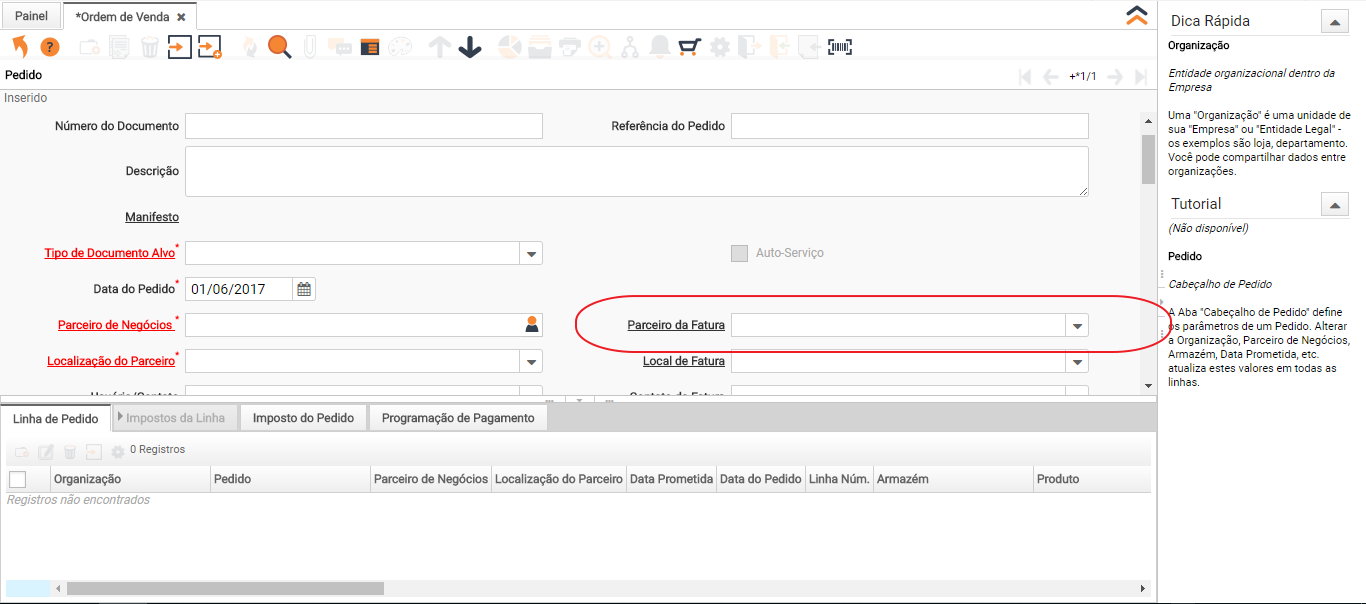
Task: Click the Save and New toolbar icon
Action: (209, 47)
